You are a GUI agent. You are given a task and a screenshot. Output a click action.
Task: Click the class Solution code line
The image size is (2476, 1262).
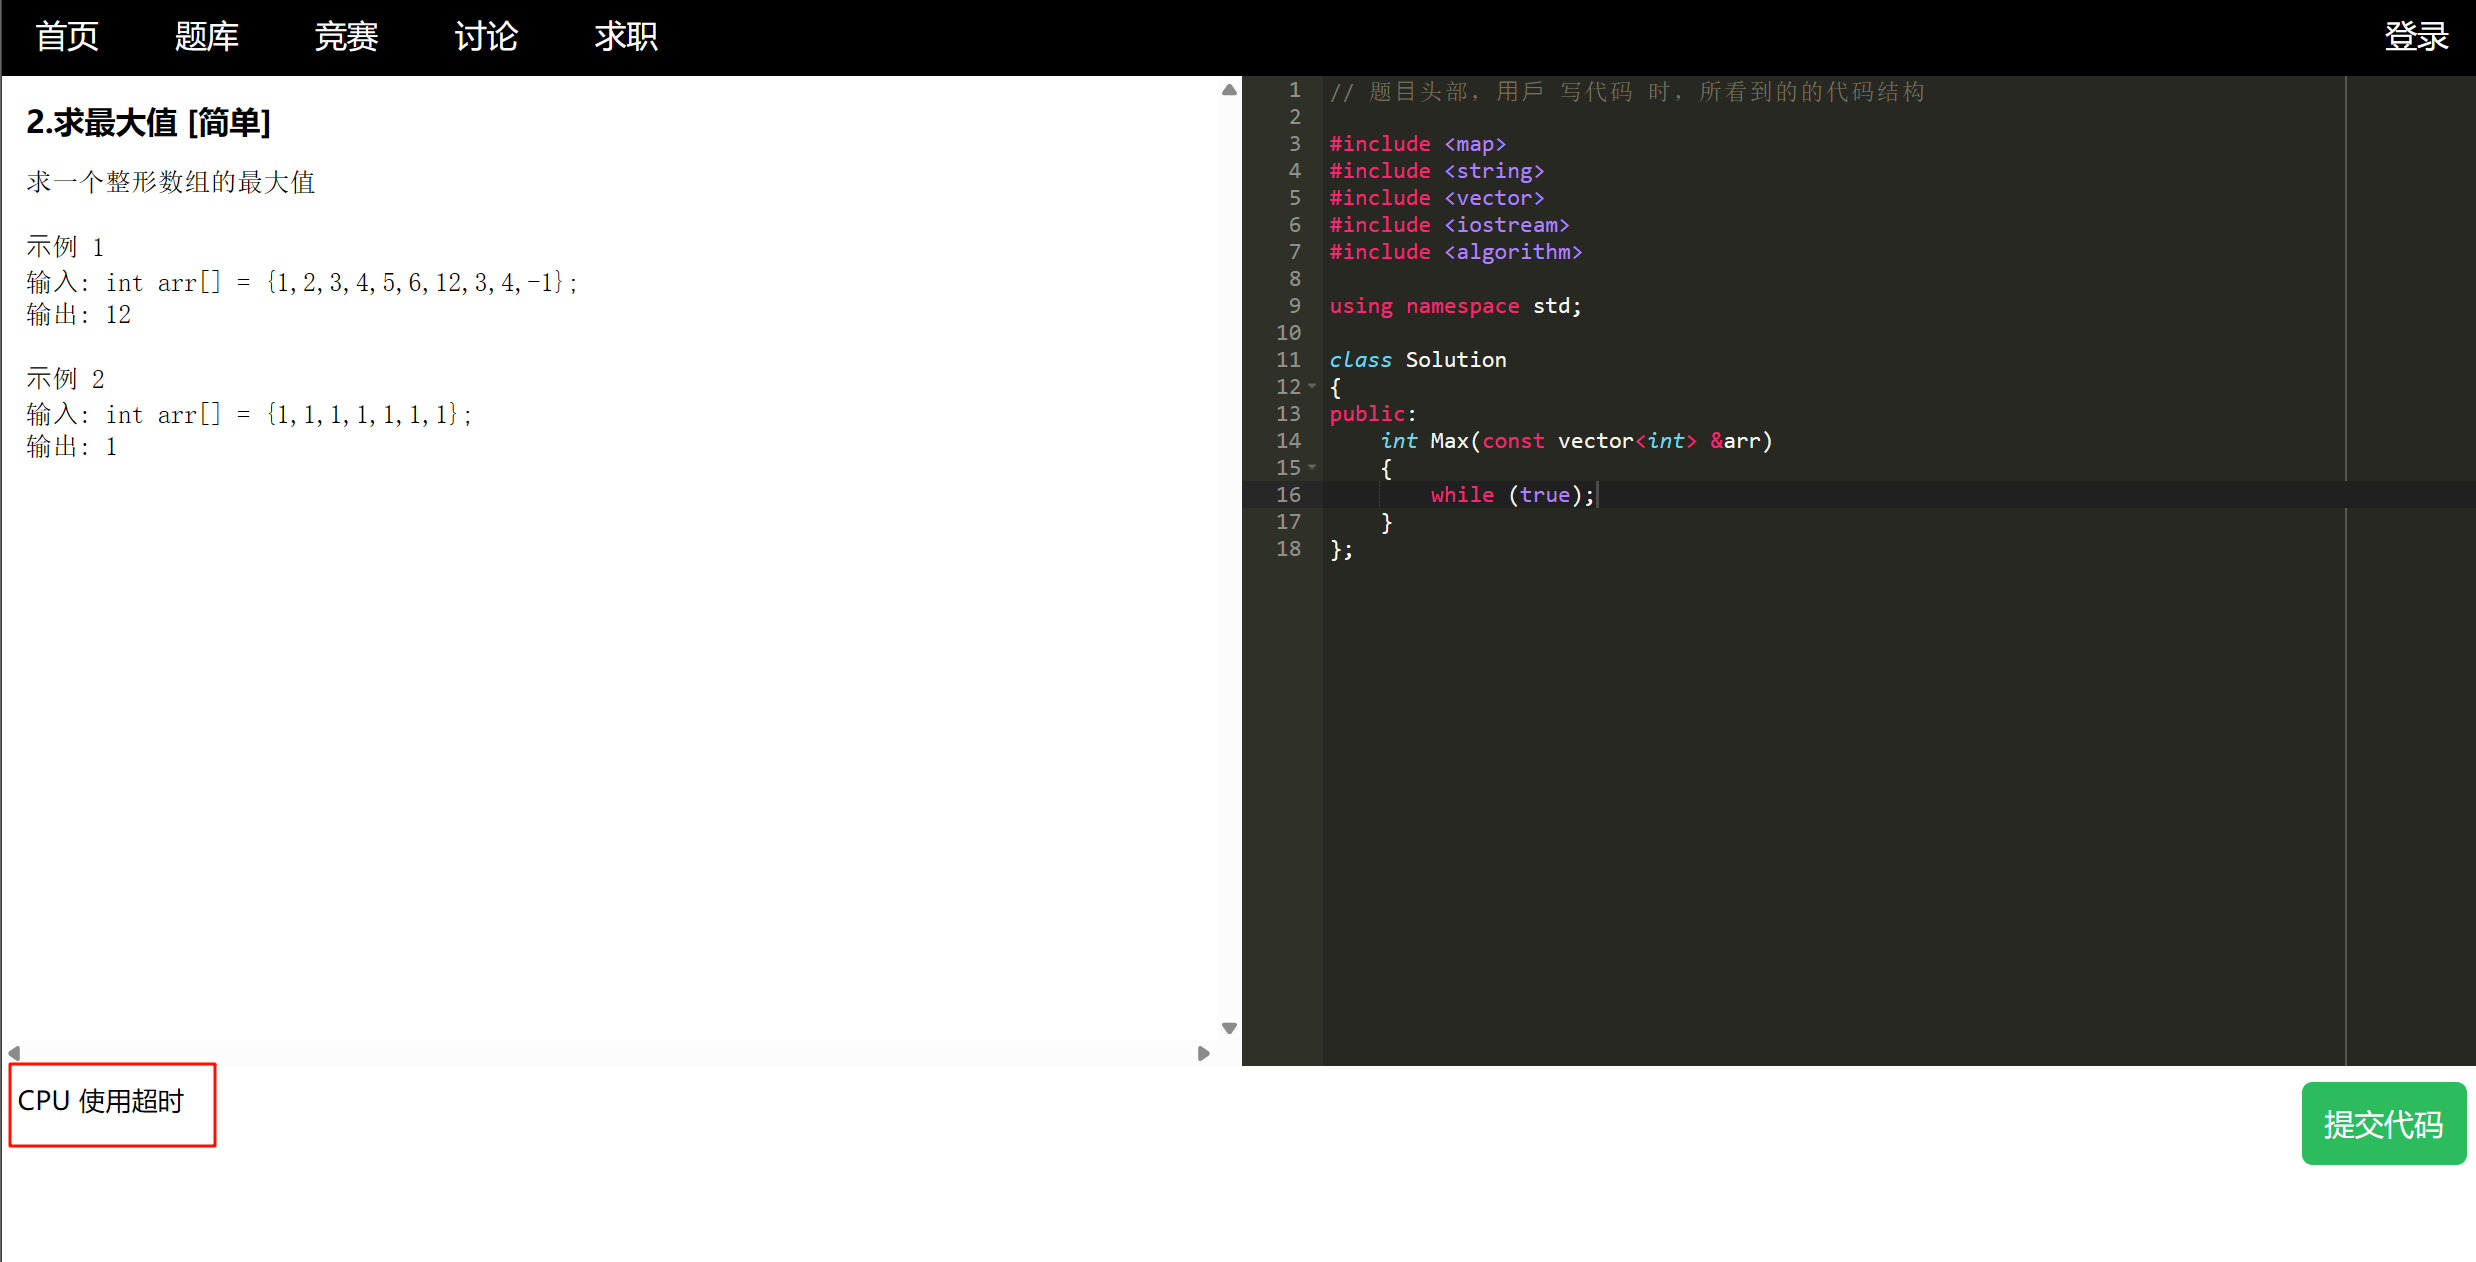click(1417, 360)
